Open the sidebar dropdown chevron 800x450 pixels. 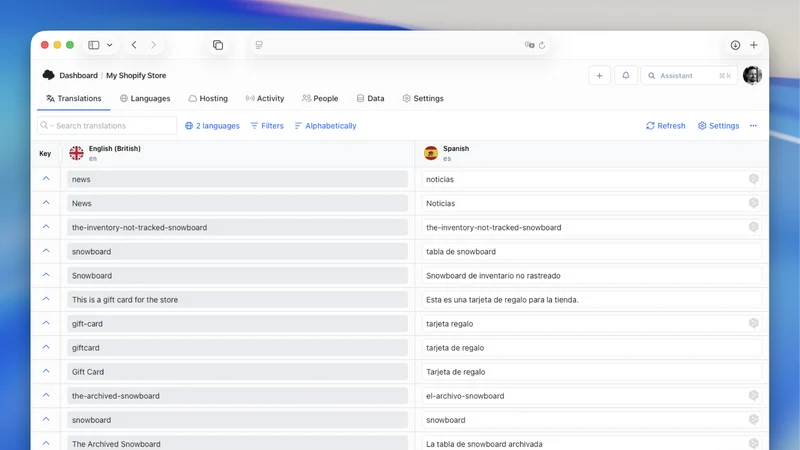[x=110, y=45]
